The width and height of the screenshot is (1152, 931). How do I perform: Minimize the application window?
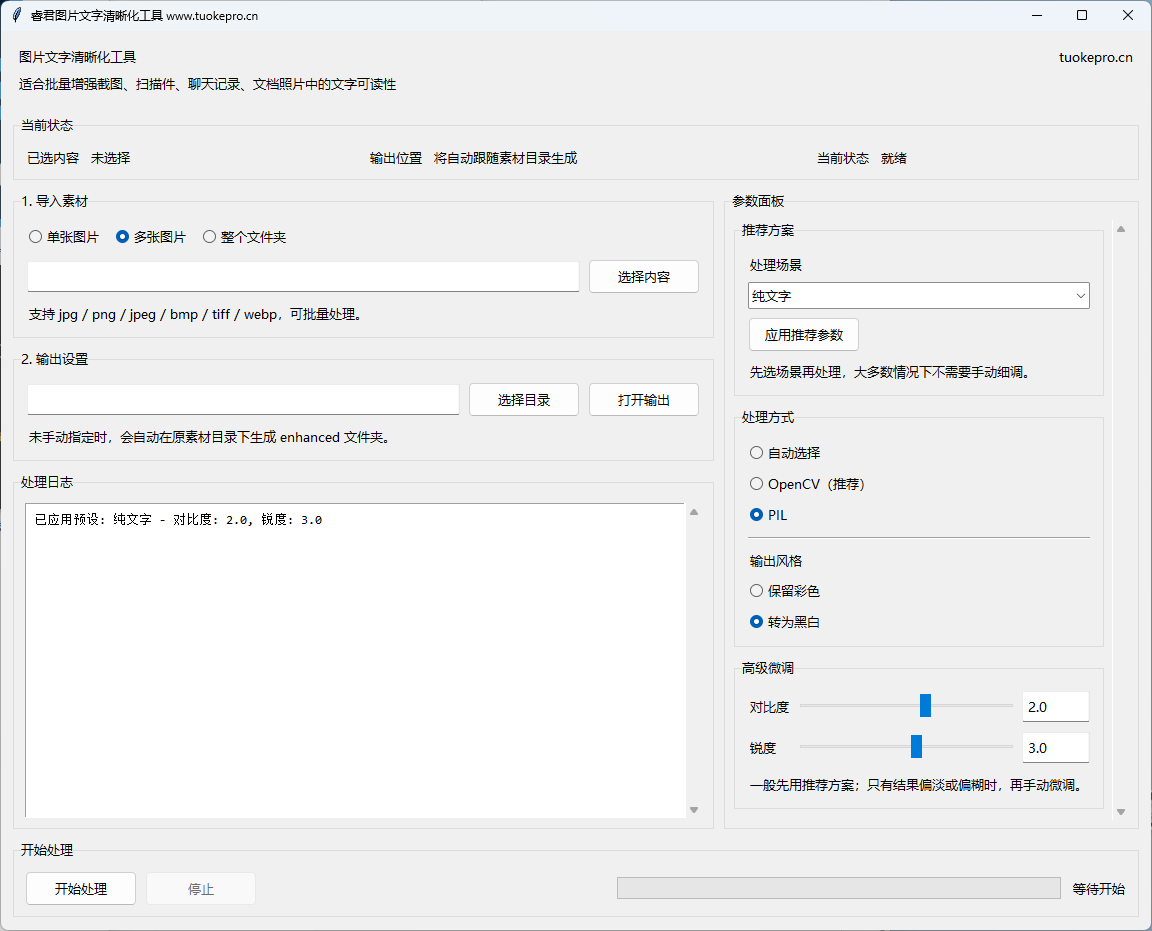pos(1037,15)
